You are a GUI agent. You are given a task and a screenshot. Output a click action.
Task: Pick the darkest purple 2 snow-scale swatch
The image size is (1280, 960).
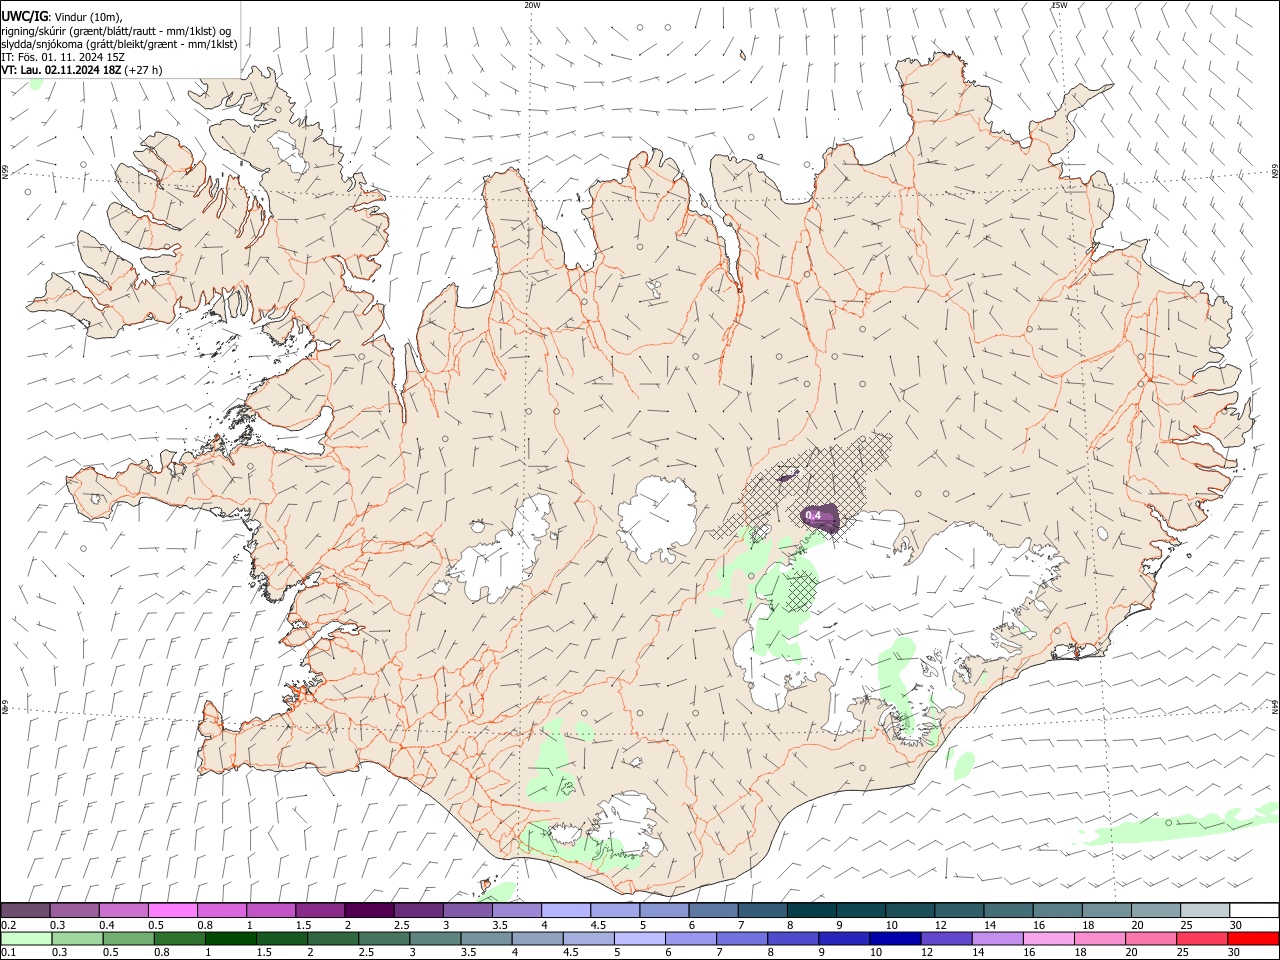pos(369,910)
